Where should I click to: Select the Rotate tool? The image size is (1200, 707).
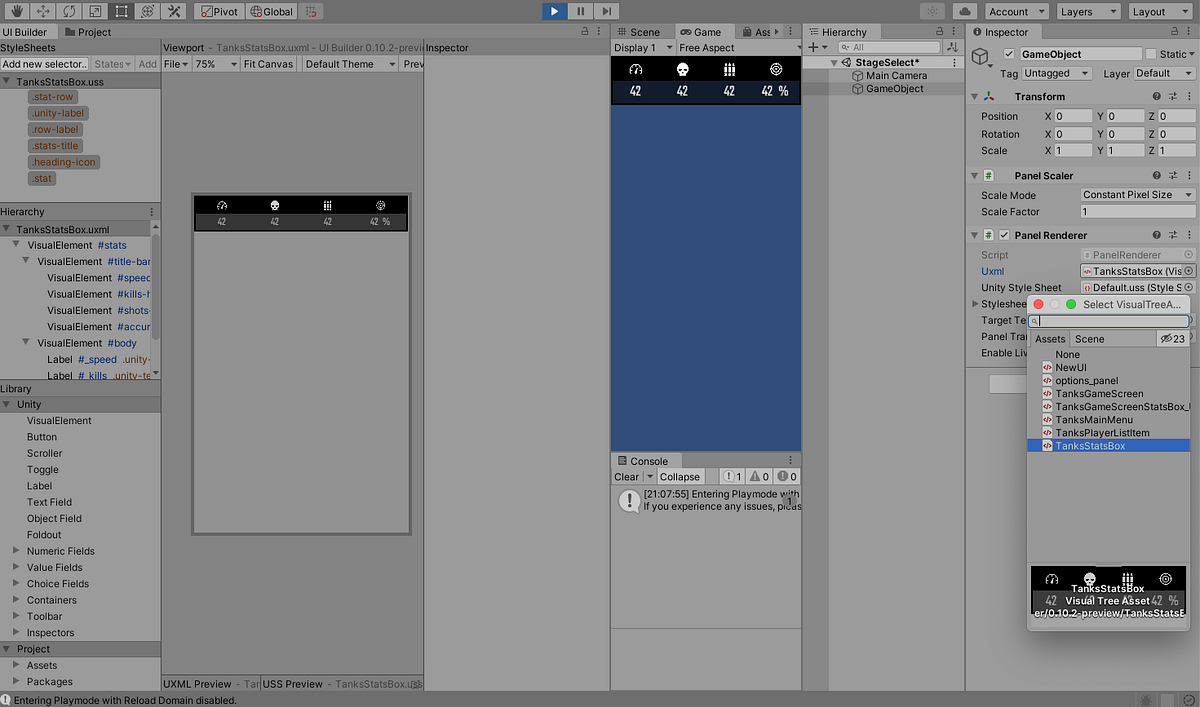pos(68,11)
